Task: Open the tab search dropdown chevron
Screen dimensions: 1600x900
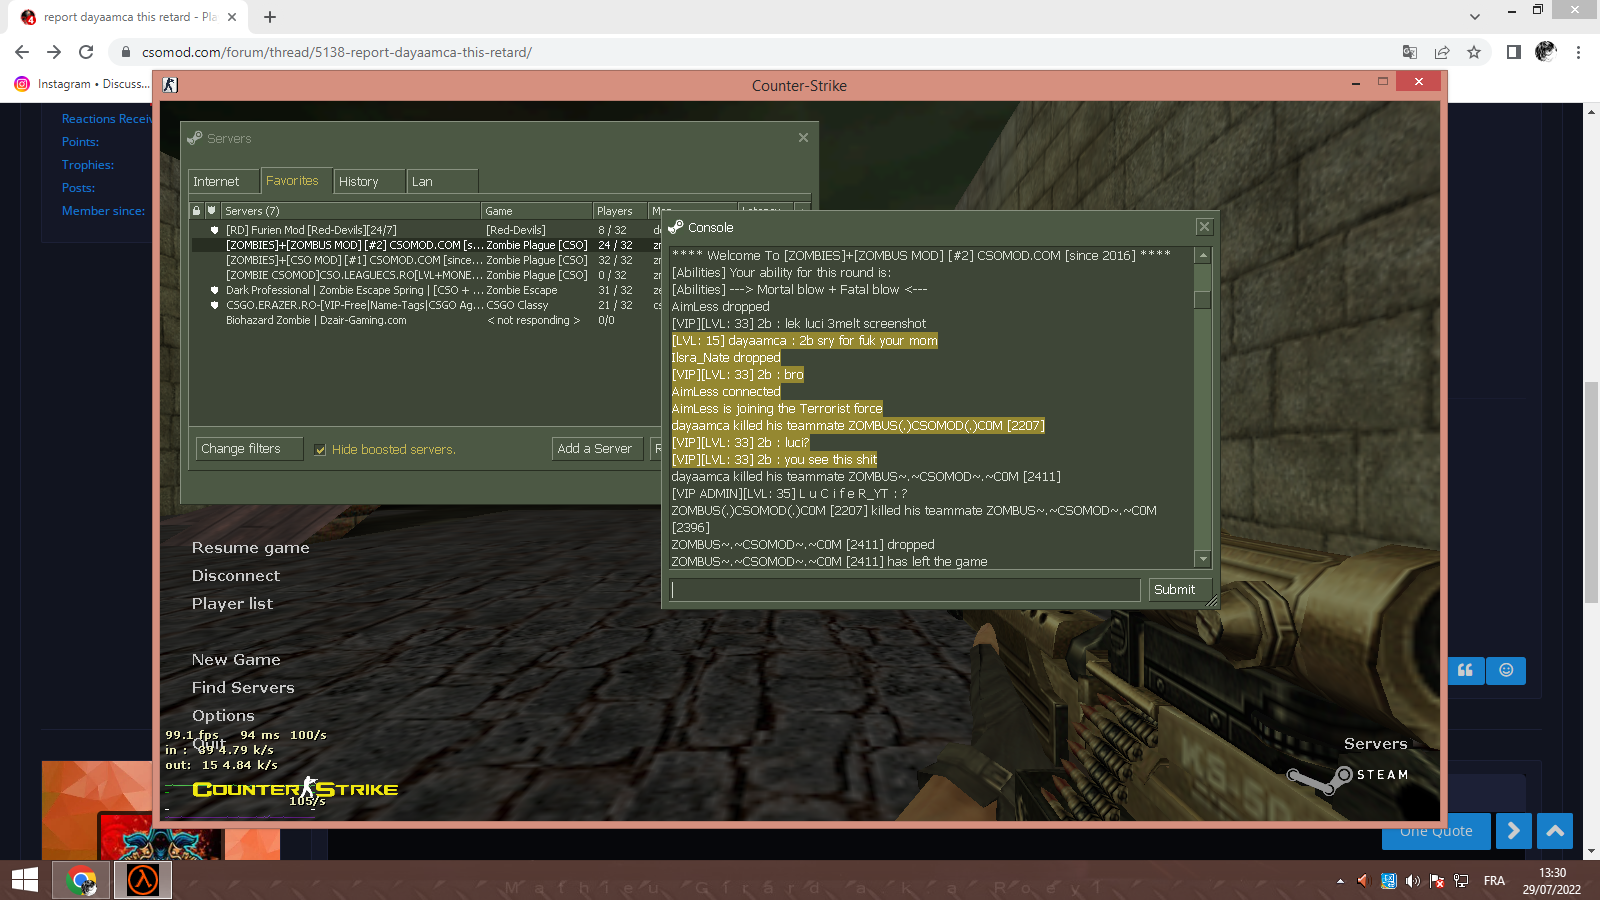Action: (1474, 17)
